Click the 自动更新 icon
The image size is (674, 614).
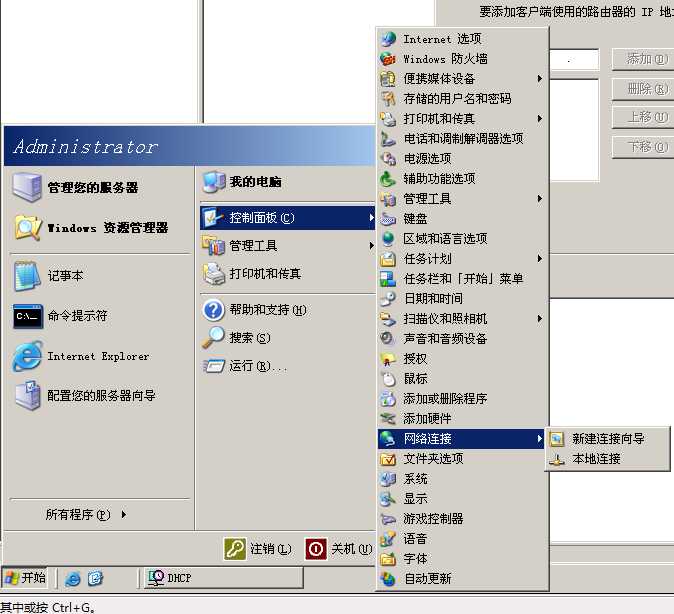click(x=388, y=579)
